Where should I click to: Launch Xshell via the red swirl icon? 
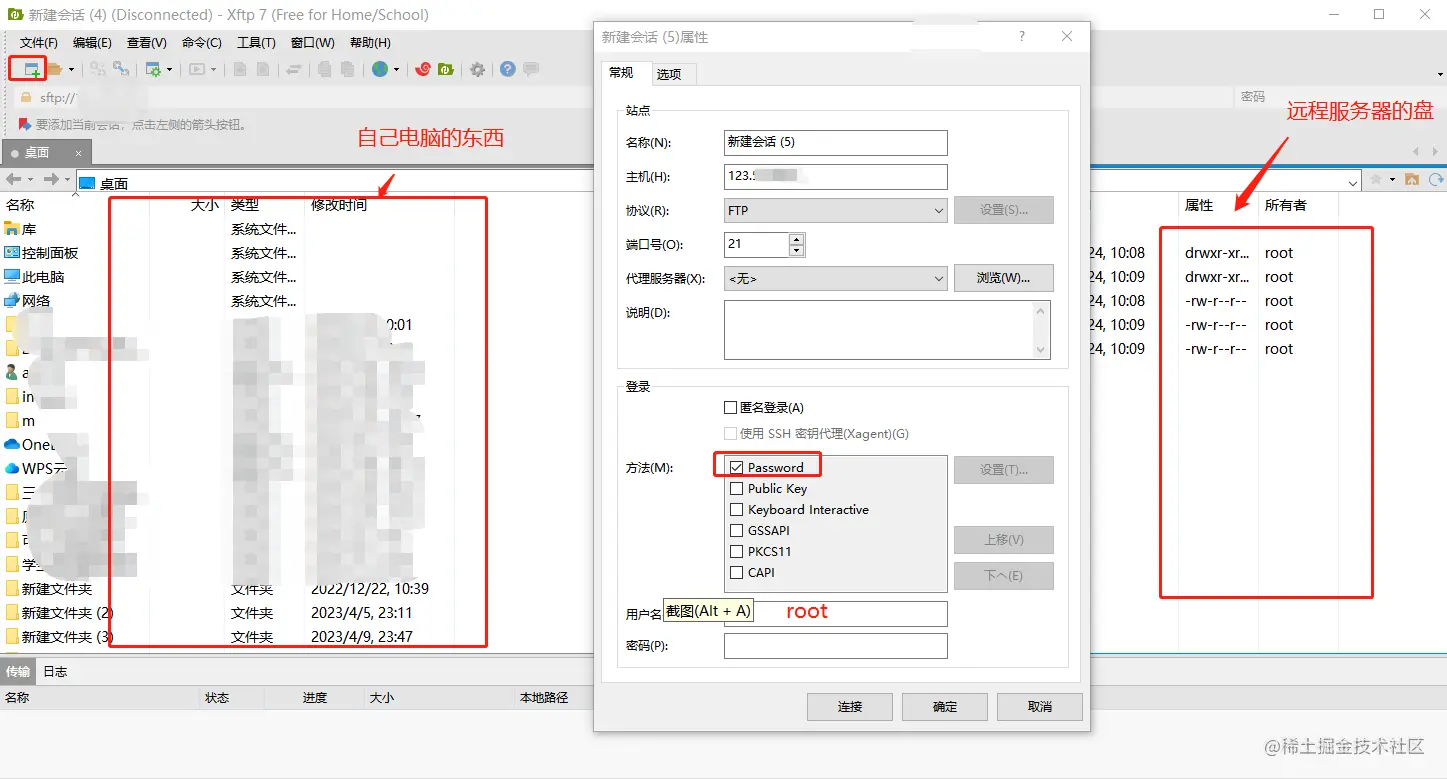click(423, 69)
